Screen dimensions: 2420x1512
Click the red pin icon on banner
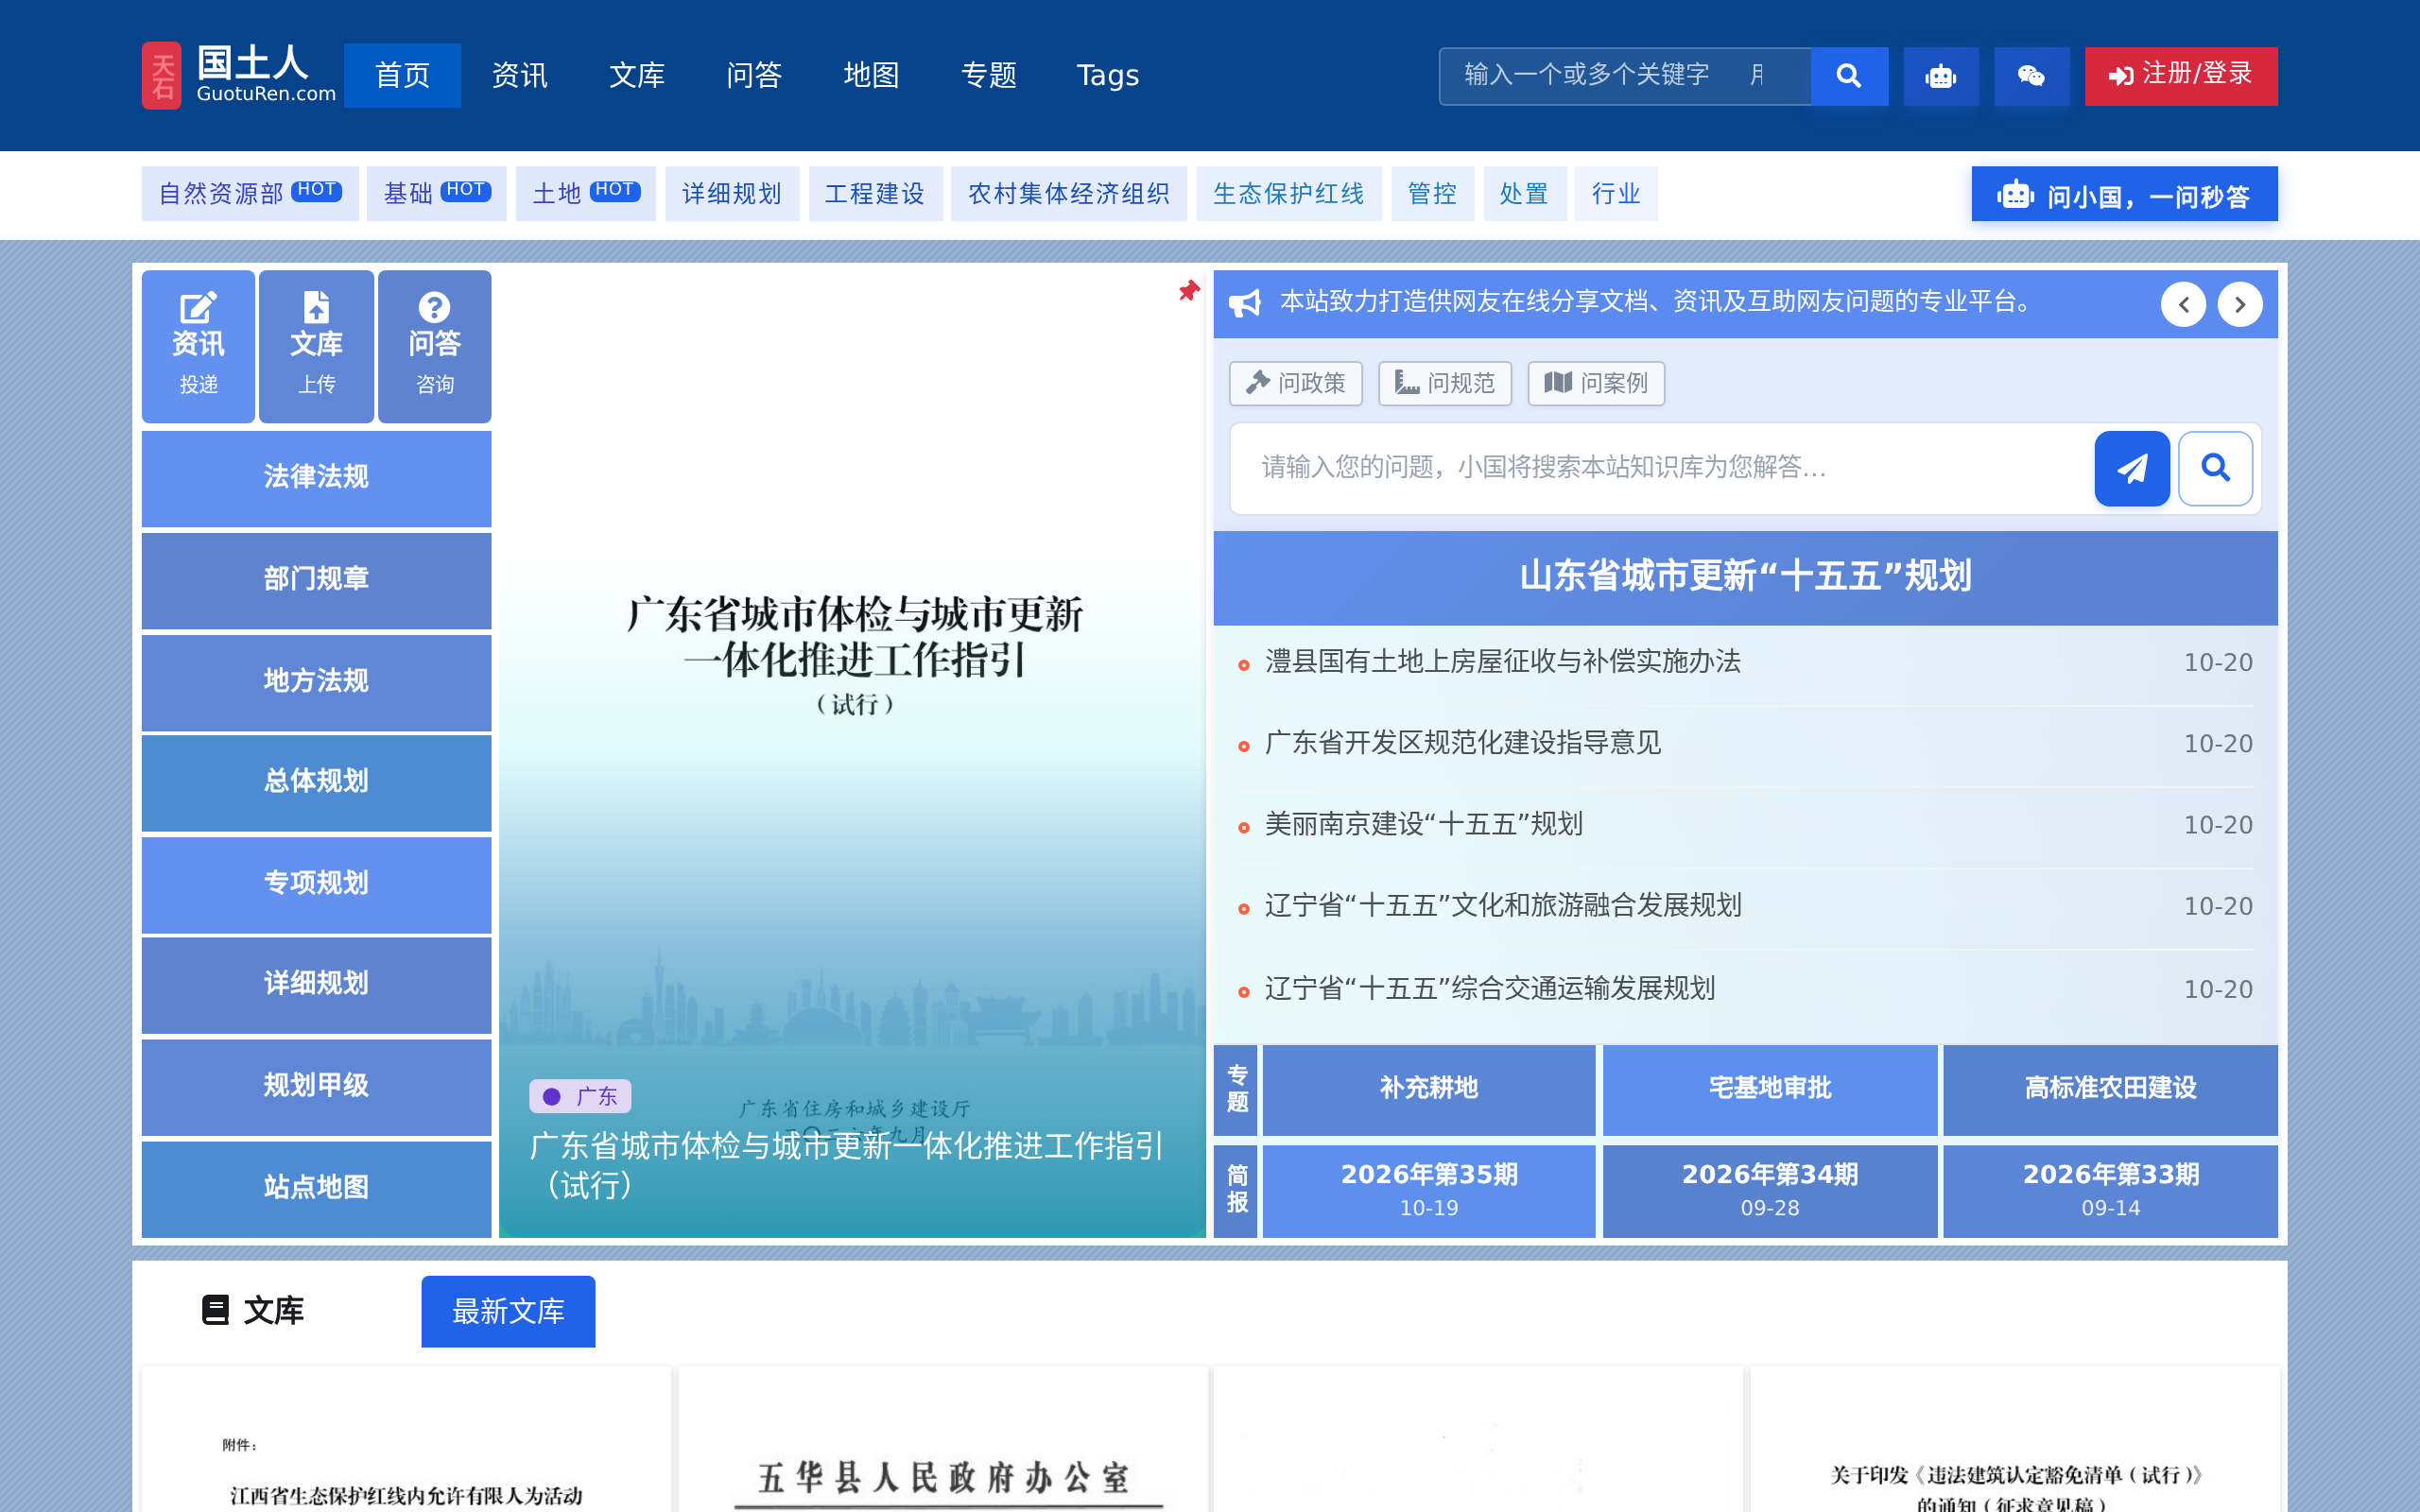pyautogui.click(x=1188, y=291)
